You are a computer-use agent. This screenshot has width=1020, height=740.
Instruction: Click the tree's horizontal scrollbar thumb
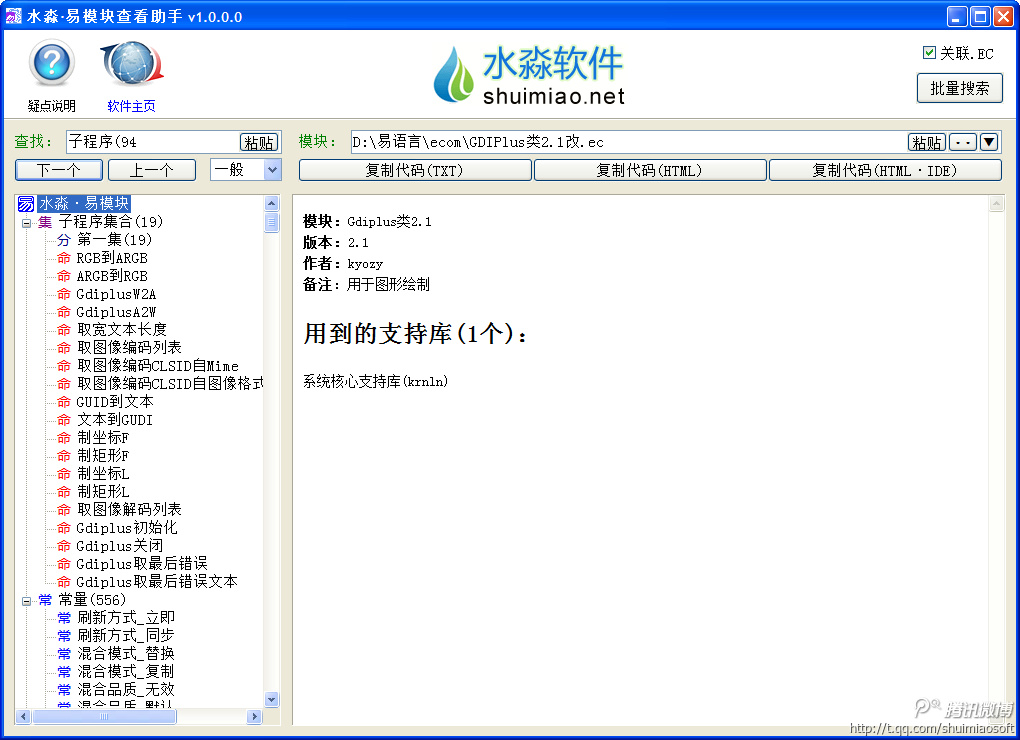click(104, 717)
